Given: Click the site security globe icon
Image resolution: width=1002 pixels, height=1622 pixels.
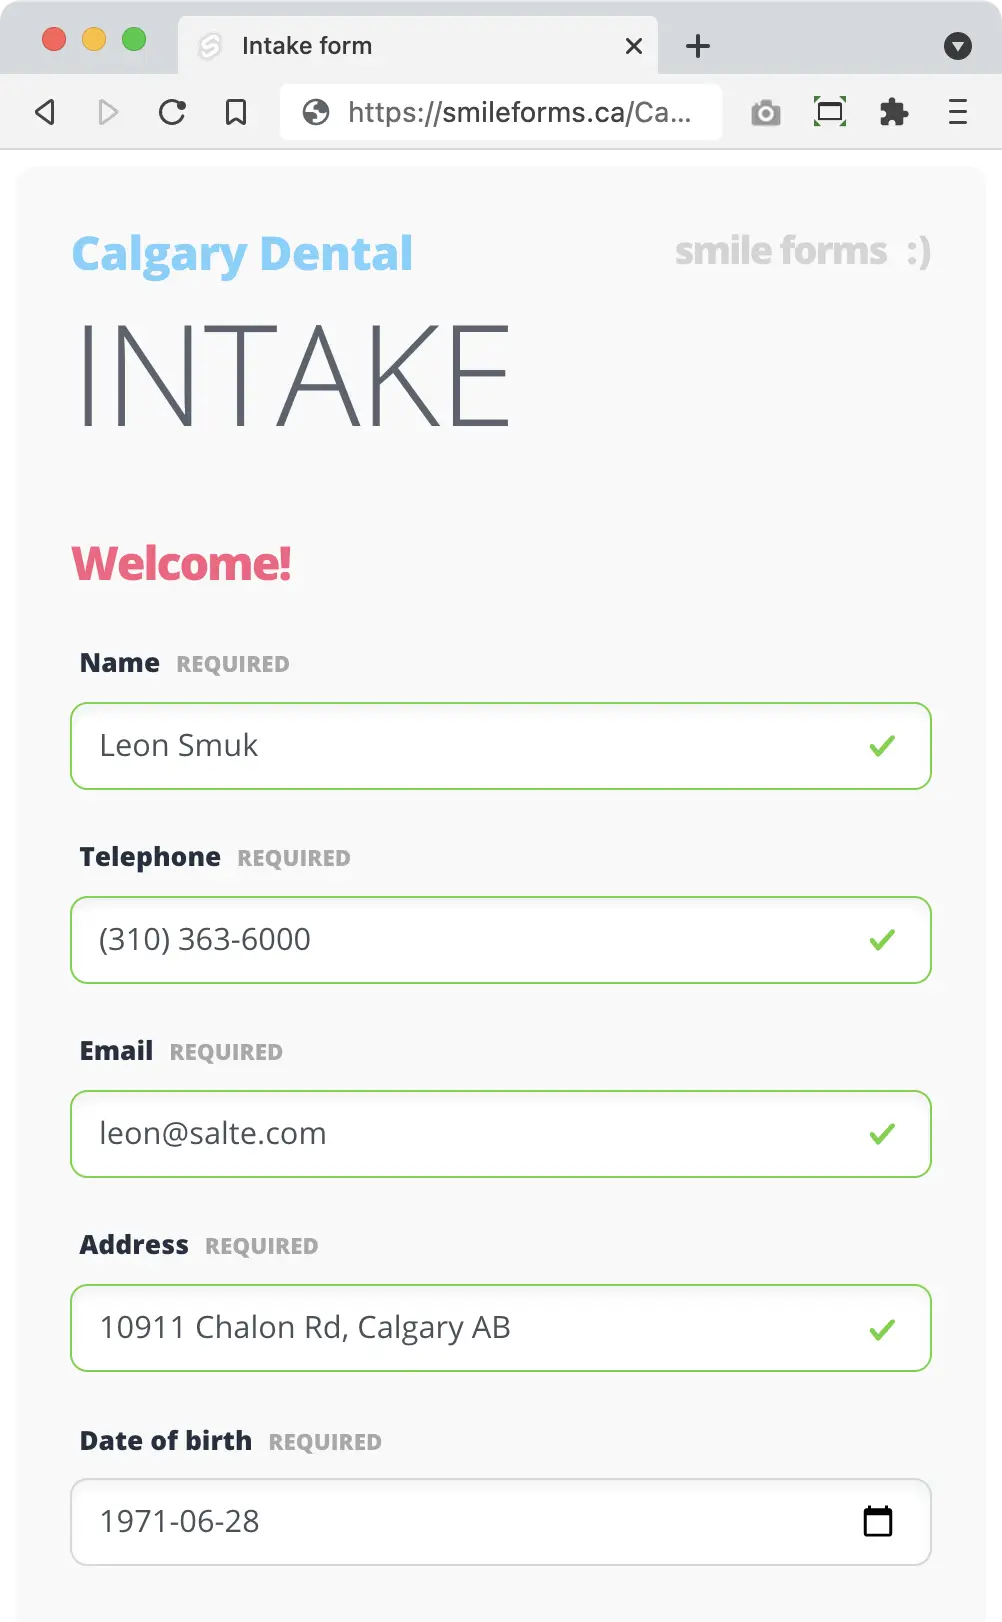Looking at the screenshot, I should [x=316, y=112].
